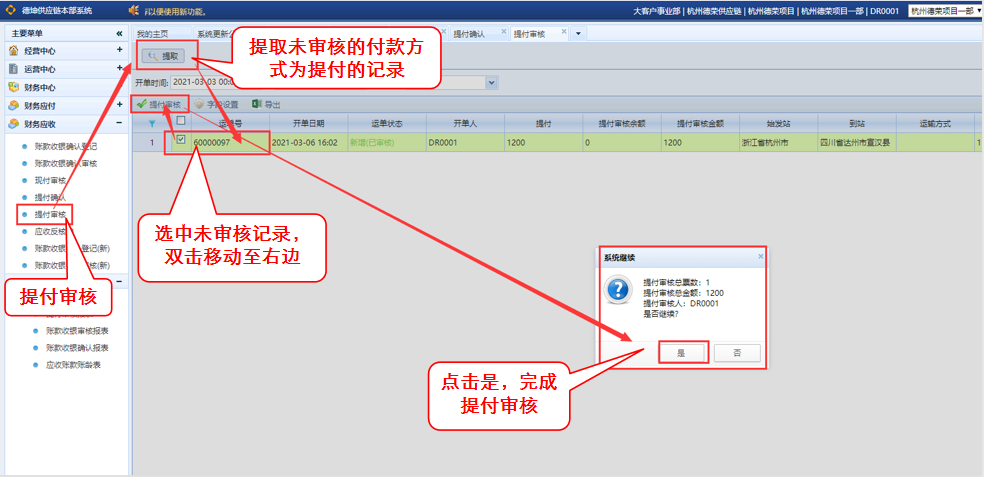Open the tab list dropdown arrow
The height and width of the screenshot is (477, 984).
(577, 34)
